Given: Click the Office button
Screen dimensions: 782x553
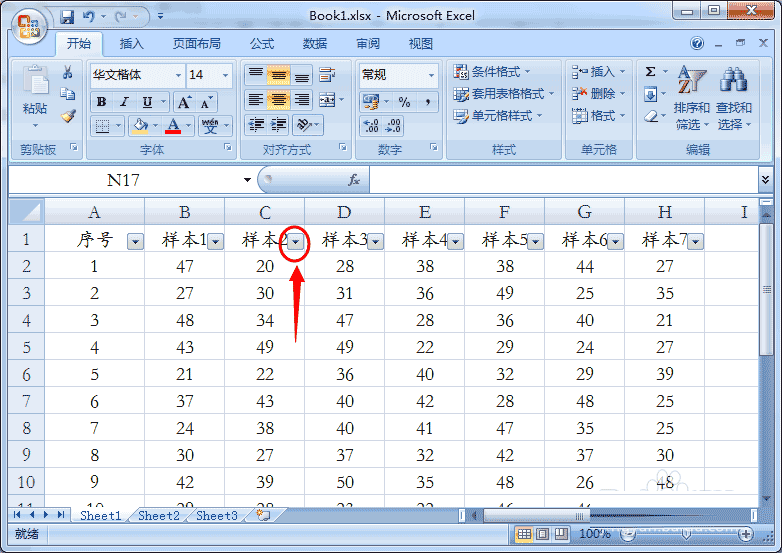Looking at the screenshot, I should click(x=28, y=26).
